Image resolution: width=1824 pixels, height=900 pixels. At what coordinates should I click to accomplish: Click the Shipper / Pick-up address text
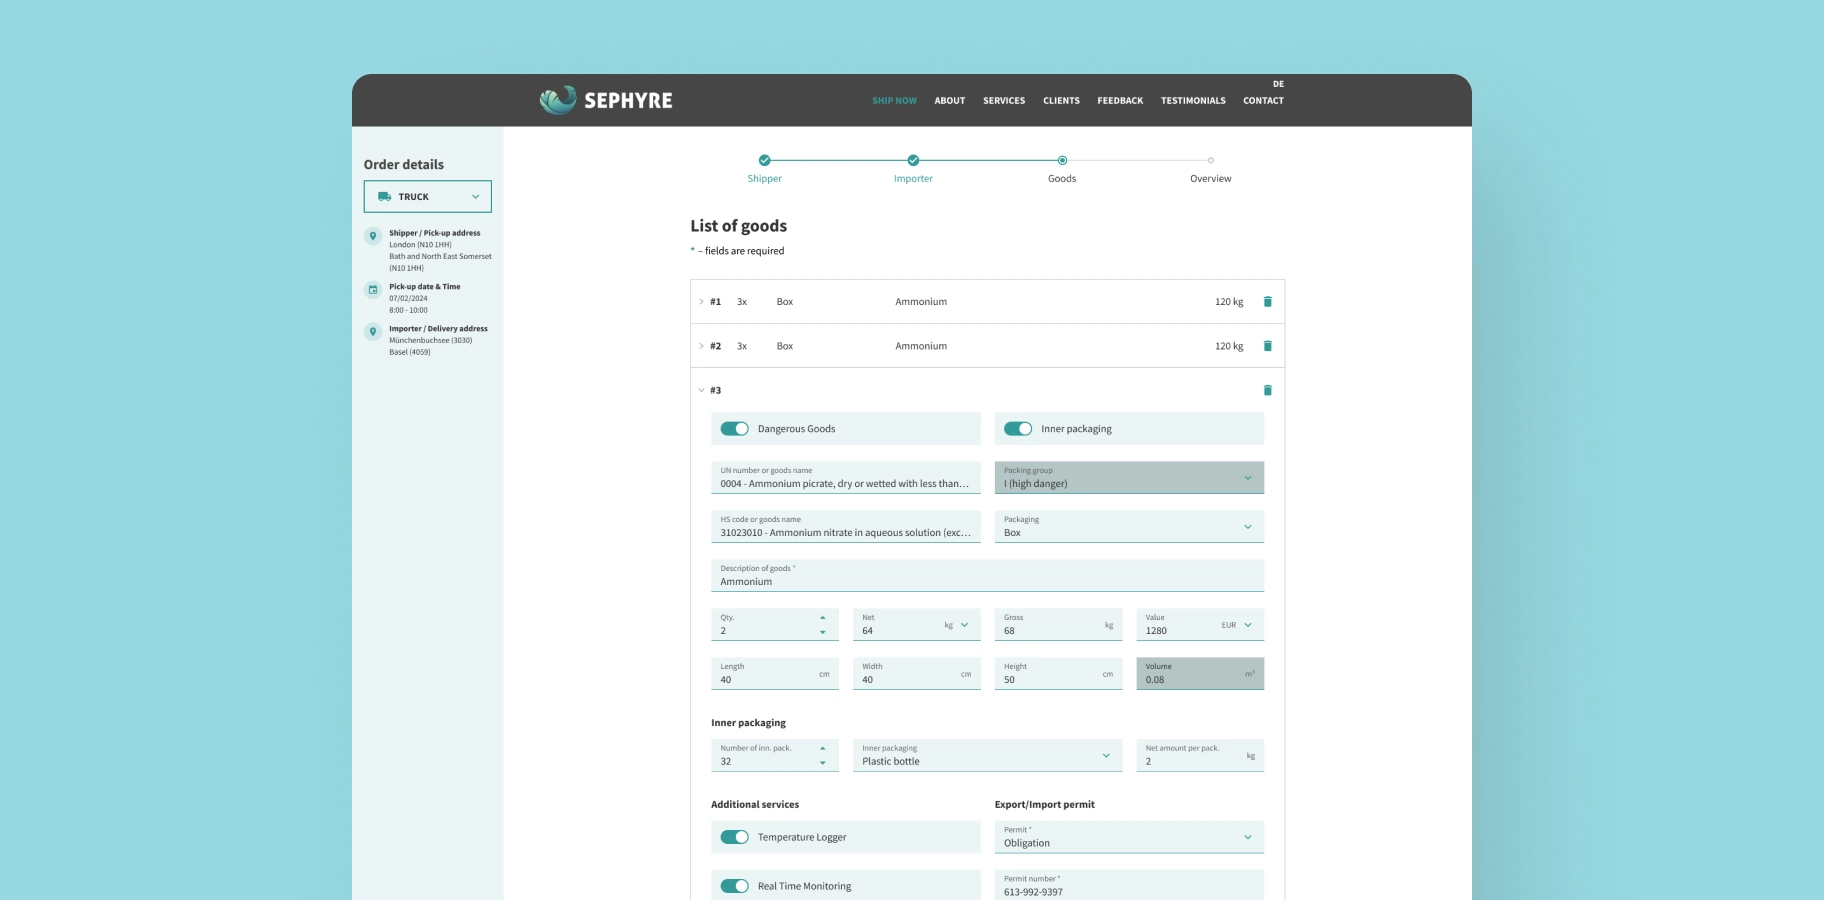pyautogui.click(x=435, y=233)
